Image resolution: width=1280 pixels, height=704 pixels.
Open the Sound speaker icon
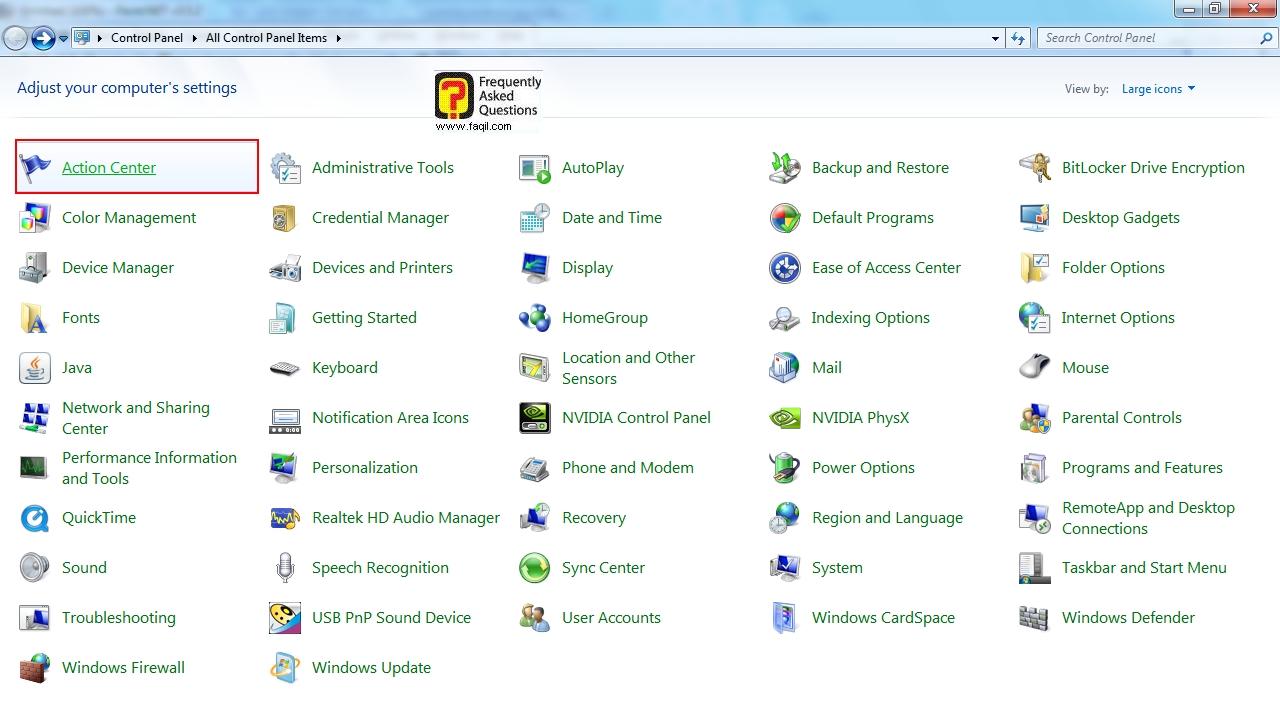pyautogui.click(x=35, y=568)
